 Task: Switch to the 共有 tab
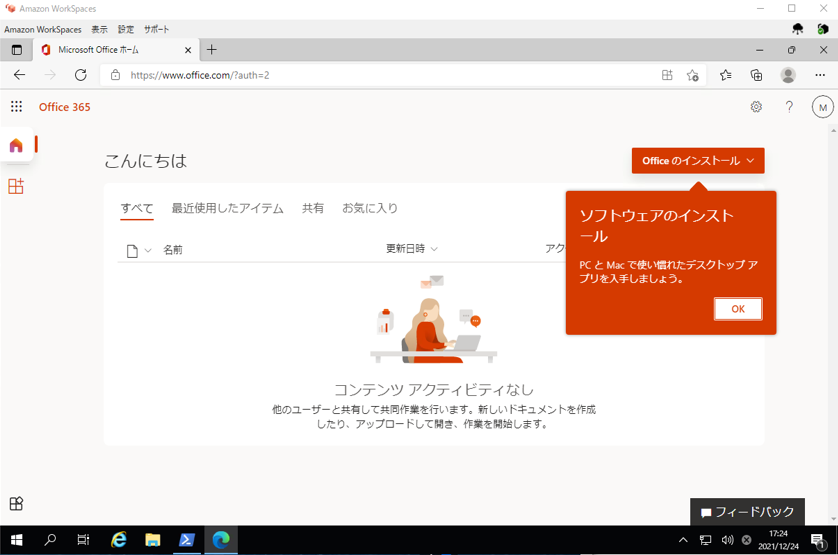(x=313, y=208)
